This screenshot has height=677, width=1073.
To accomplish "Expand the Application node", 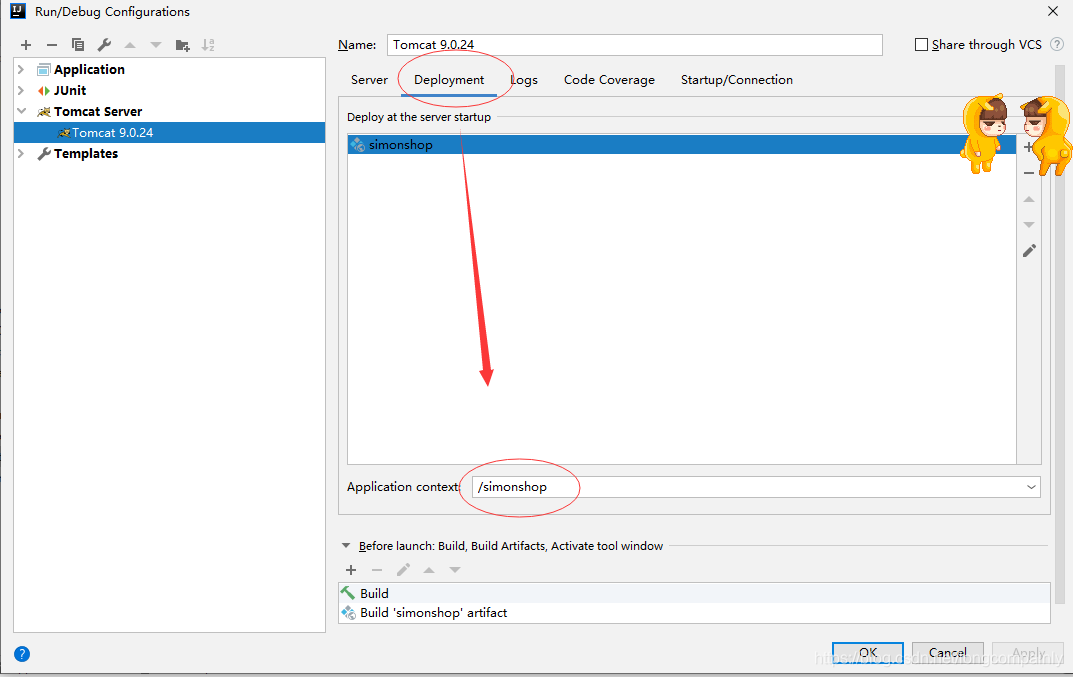I will click(21, 69).
